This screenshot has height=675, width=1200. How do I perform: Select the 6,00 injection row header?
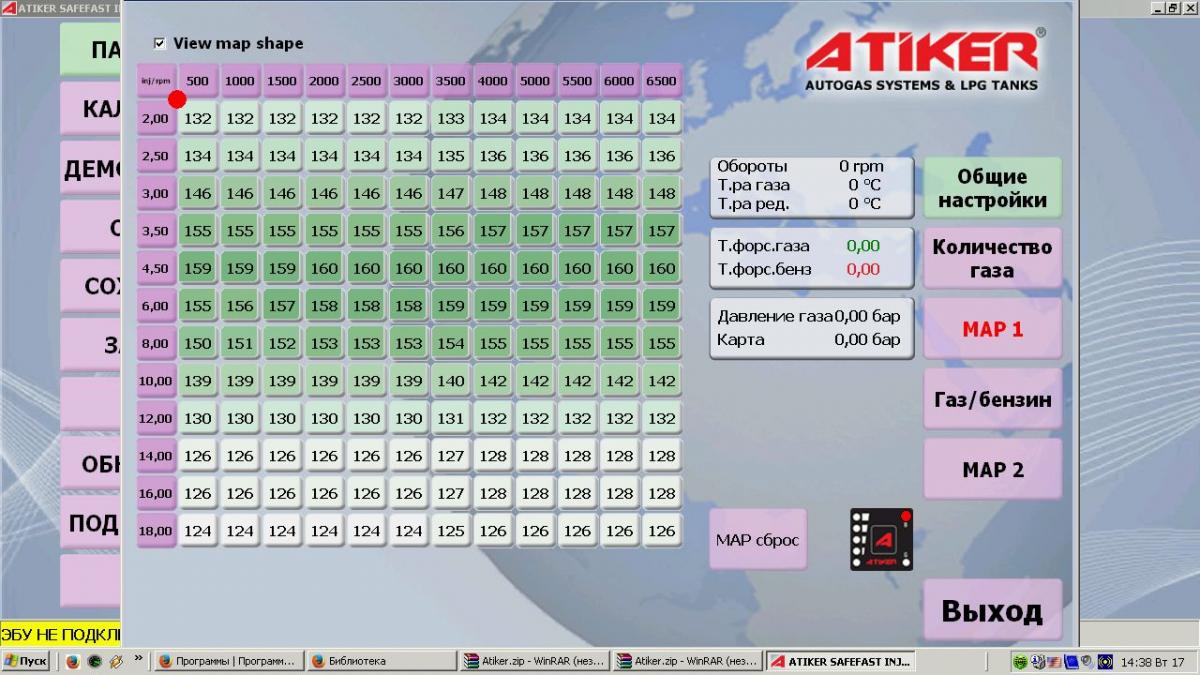click(x=155, y=306)
